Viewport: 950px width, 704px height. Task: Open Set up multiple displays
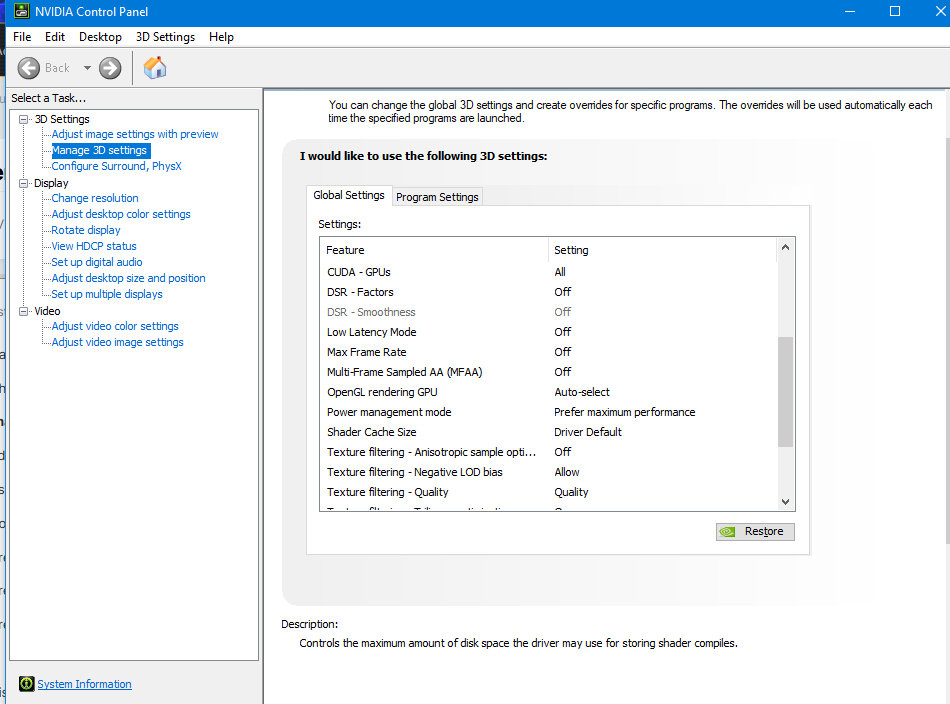coord(107,294)
